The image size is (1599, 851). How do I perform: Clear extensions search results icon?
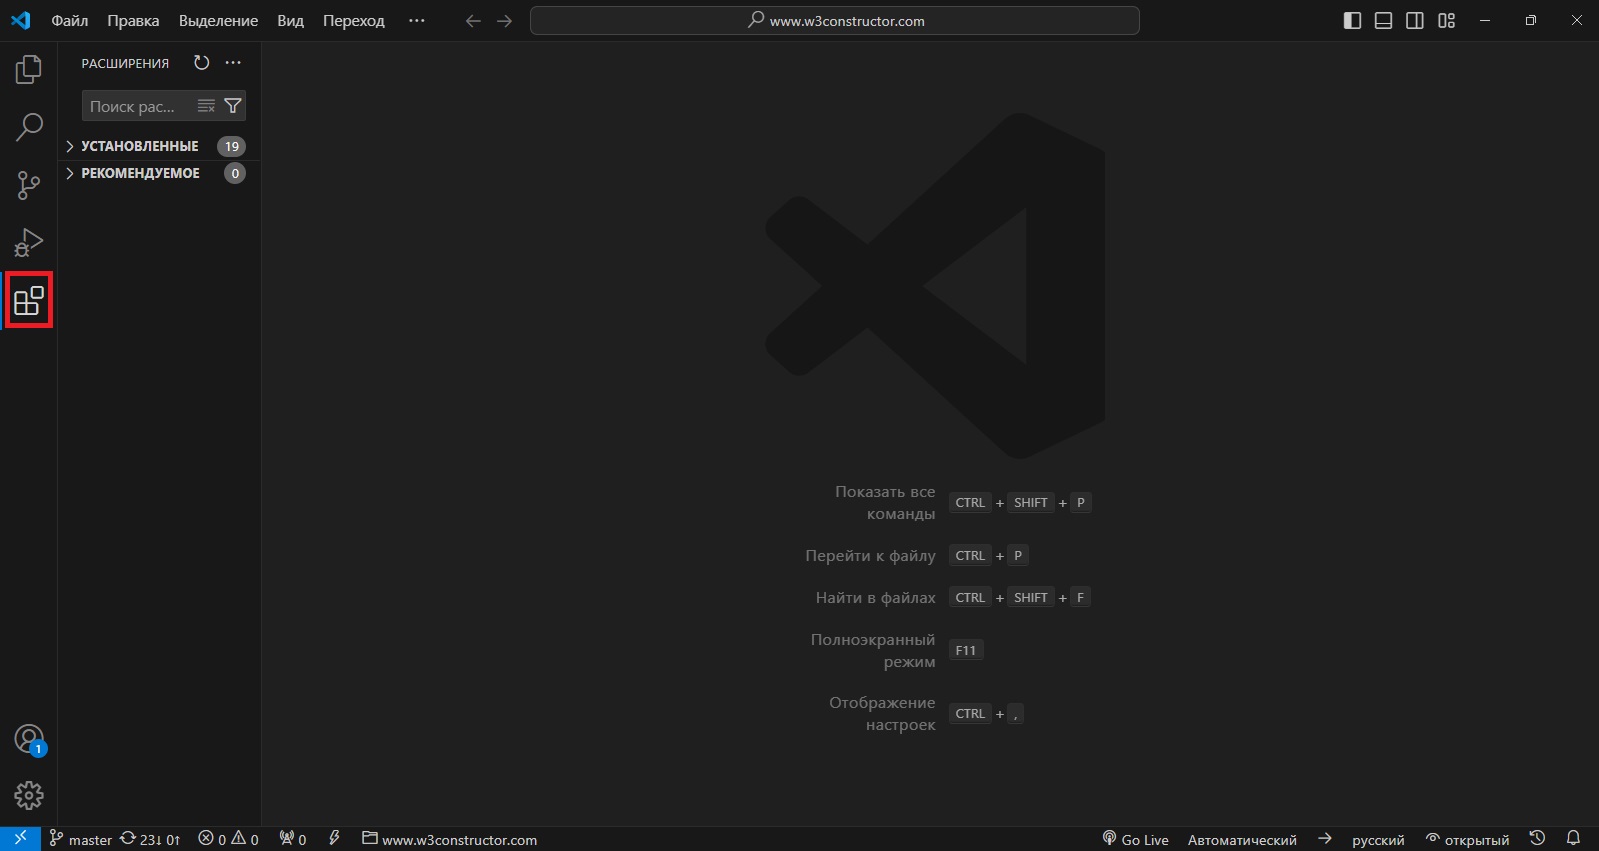(206, 106)
